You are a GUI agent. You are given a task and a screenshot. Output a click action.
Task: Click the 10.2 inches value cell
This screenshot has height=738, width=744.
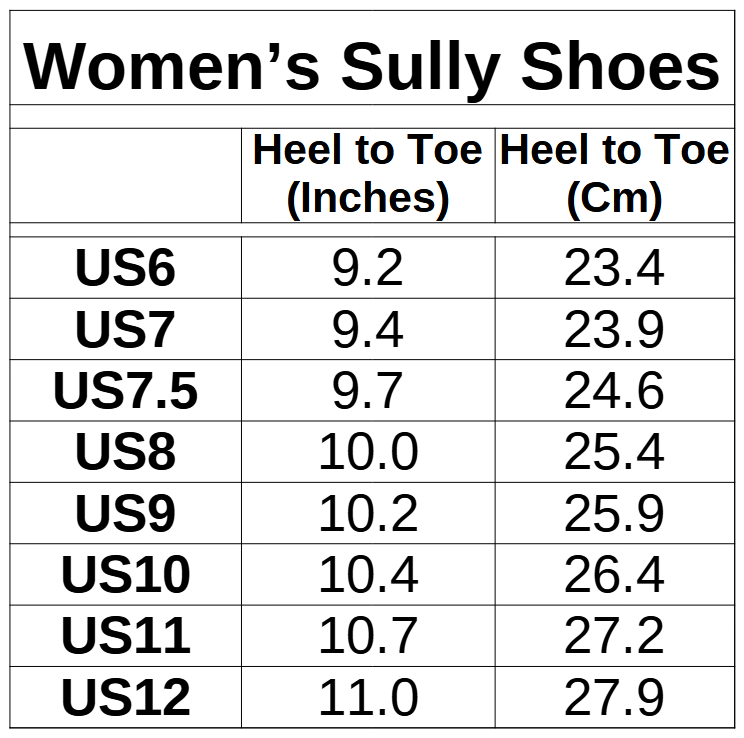367,514
